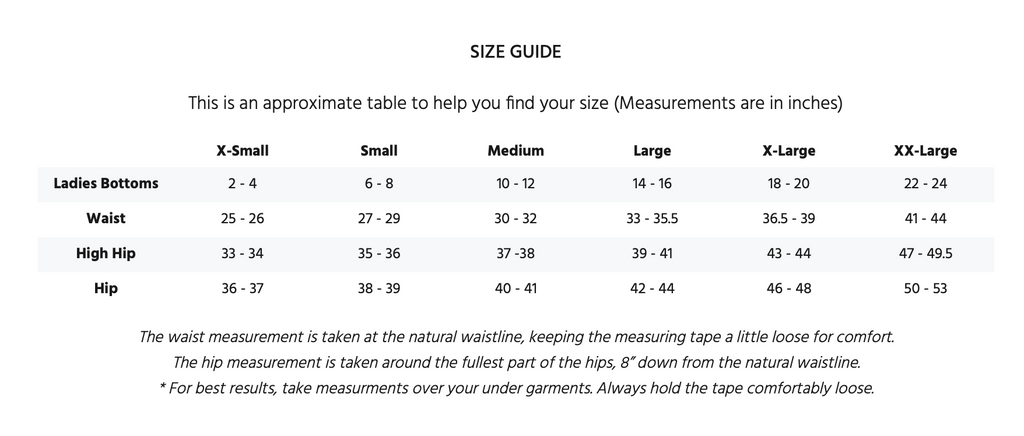Click the Waist row label
The image size is (1024, 436).
106,218
